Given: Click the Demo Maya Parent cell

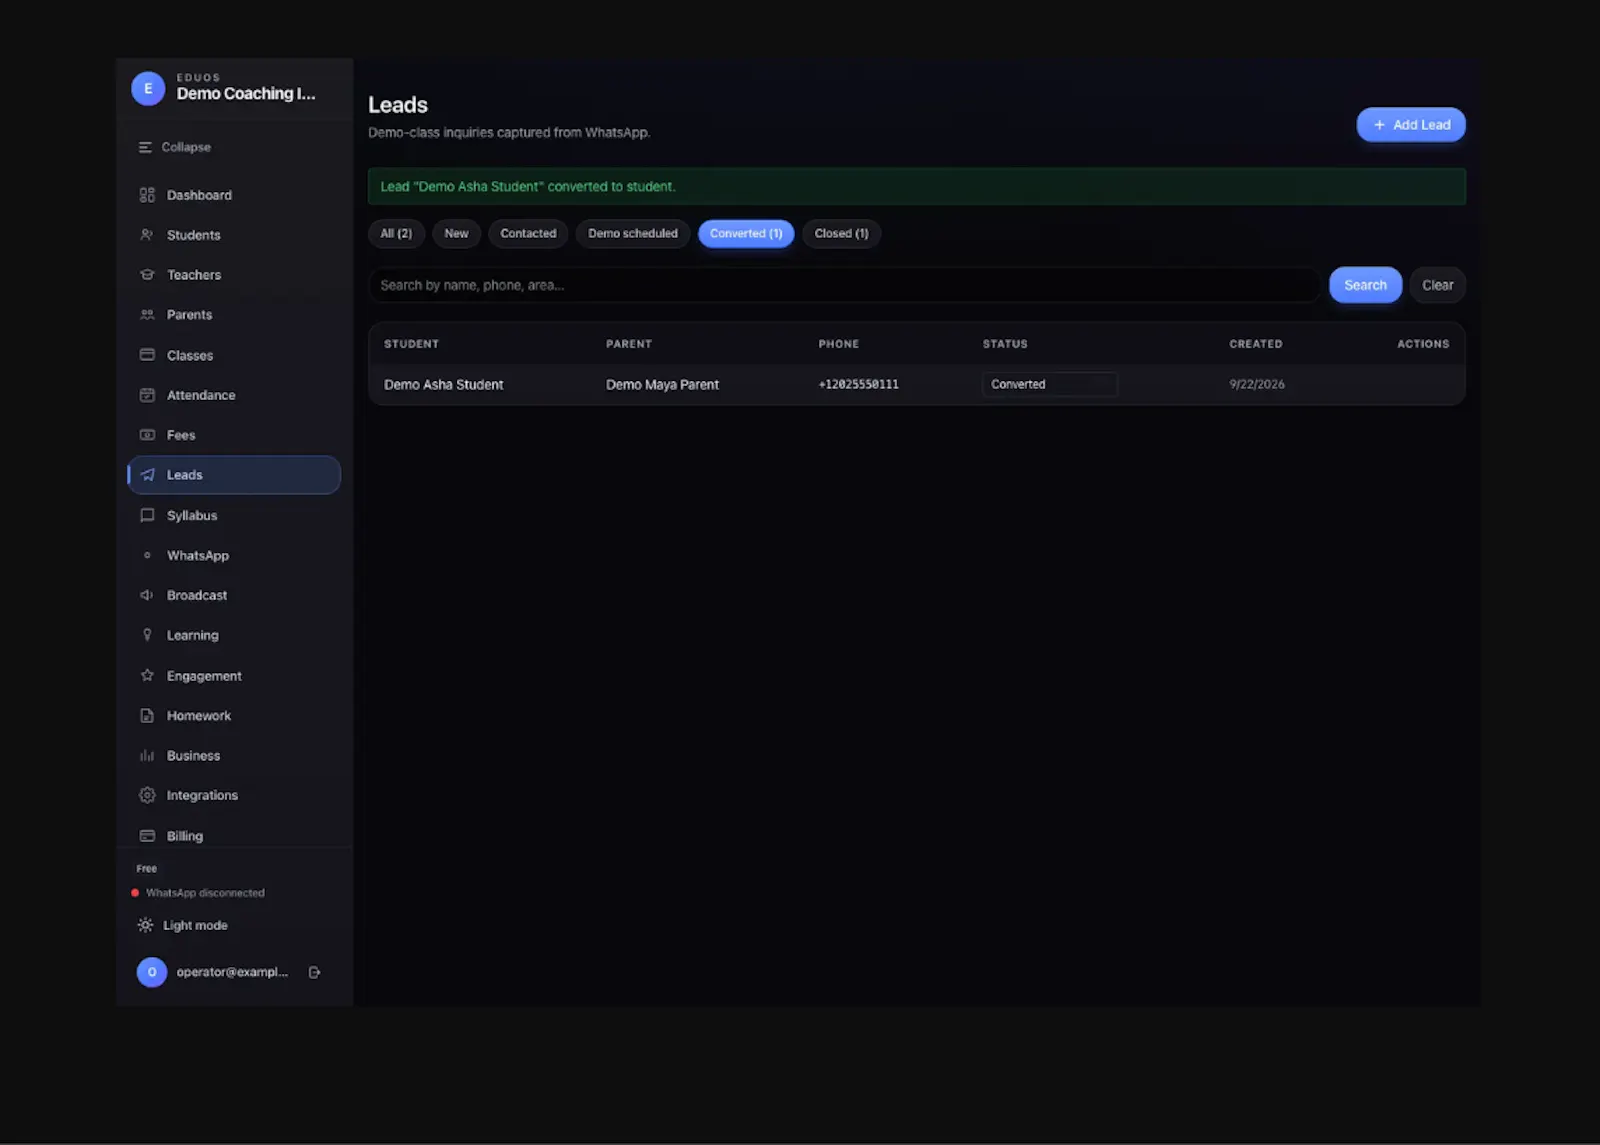Looking at the screenshot, I should [x=662, y=385].
